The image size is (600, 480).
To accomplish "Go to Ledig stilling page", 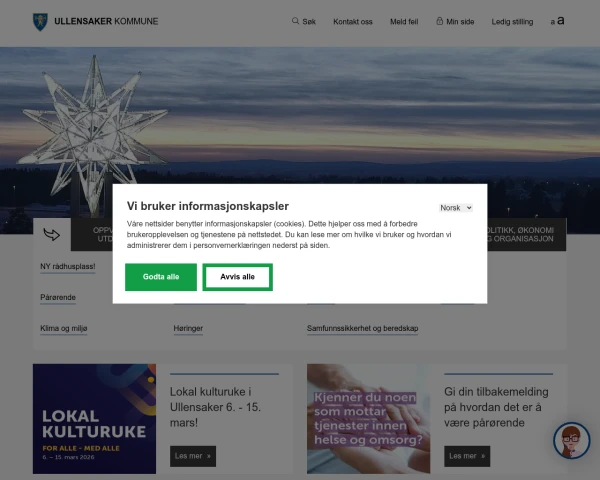I will tap(512, 22).
